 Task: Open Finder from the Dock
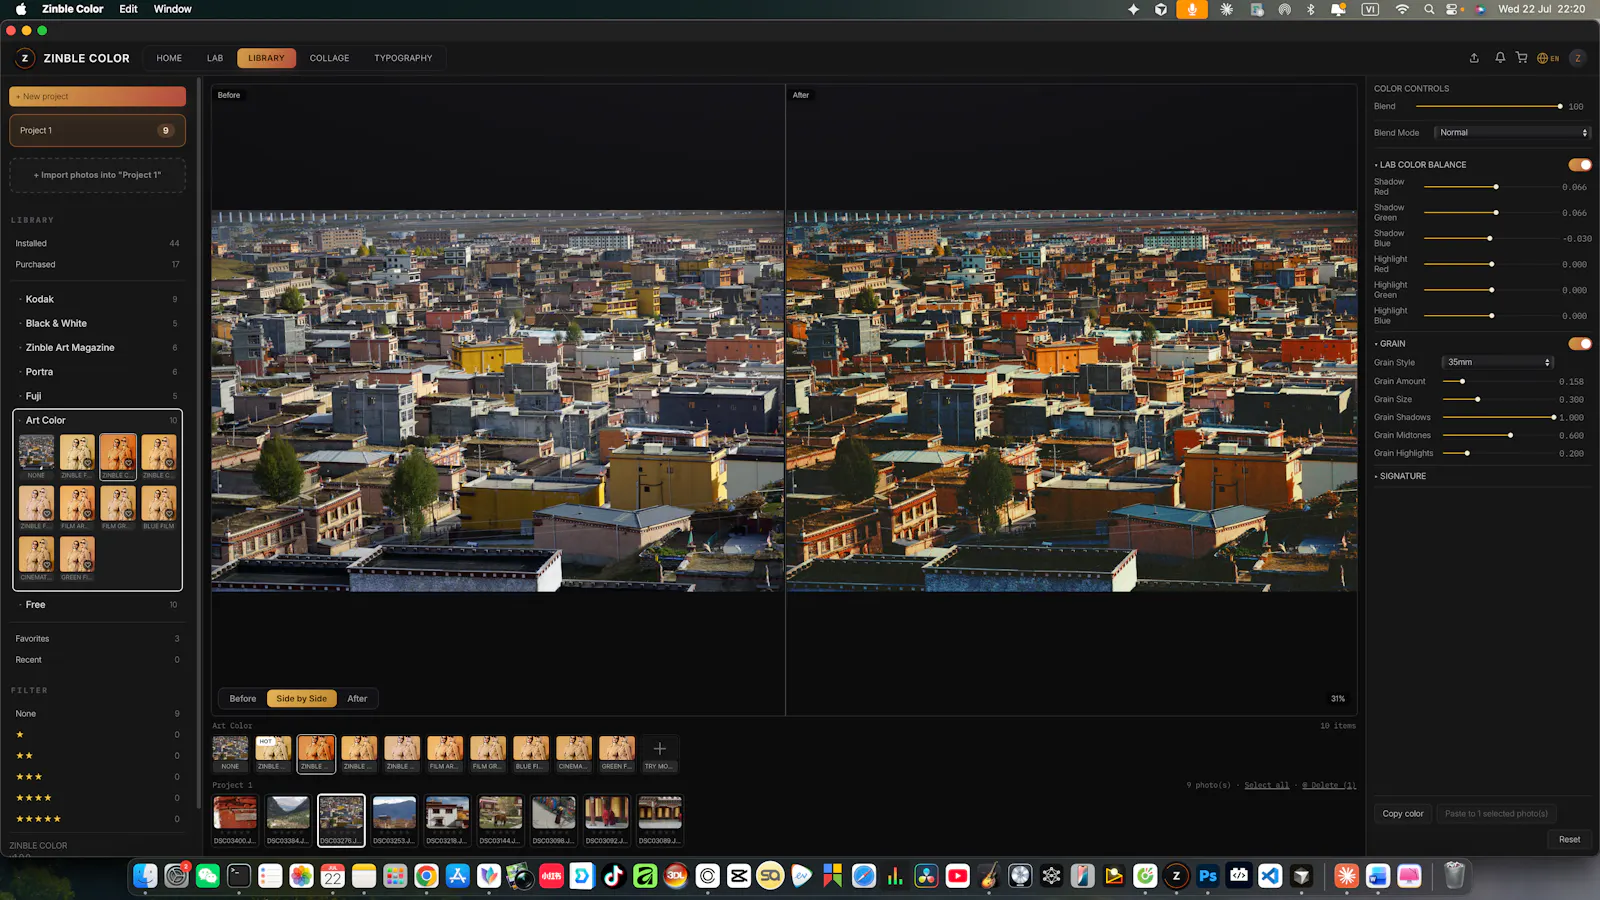(x=145, y=876)
